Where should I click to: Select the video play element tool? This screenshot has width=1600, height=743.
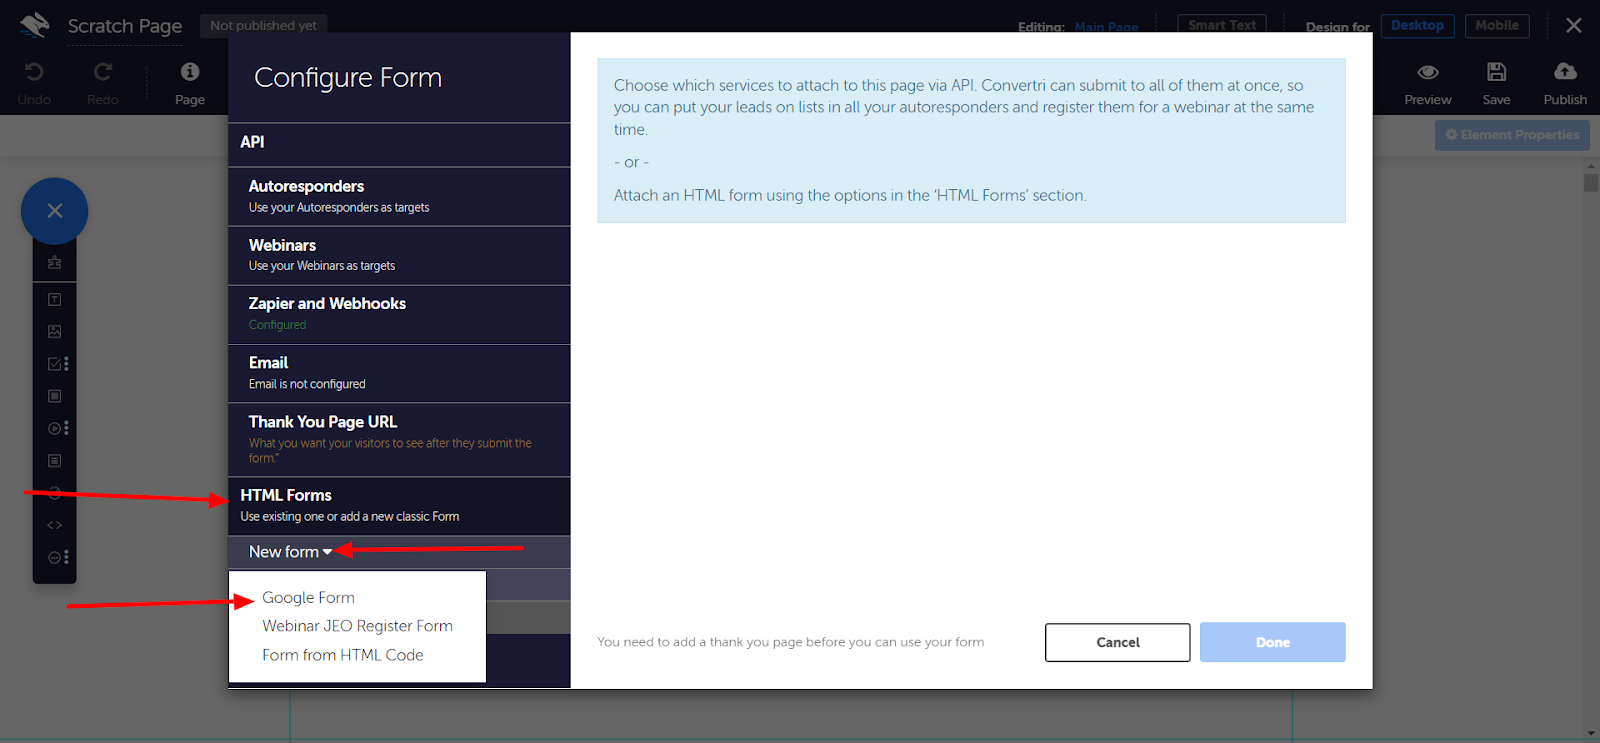tap(55, 428)
